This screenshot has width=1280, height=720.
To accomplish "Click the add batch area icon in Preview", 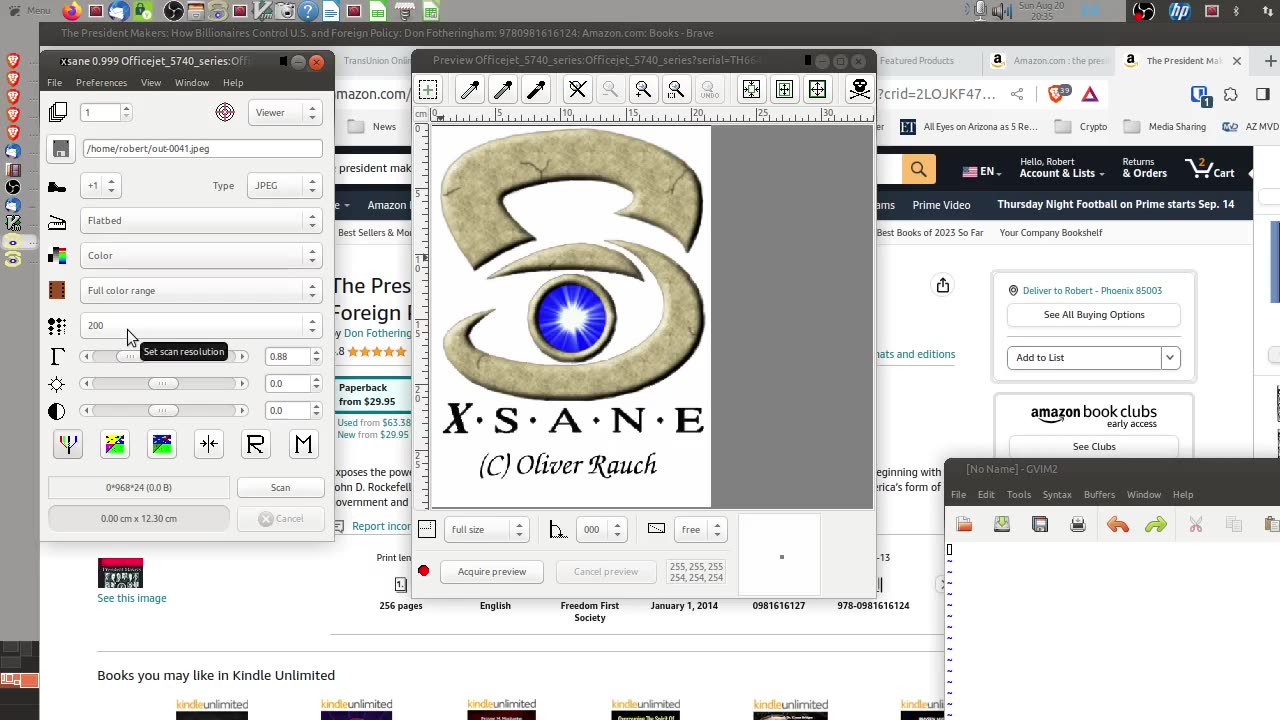I will (x=428, y=90).
